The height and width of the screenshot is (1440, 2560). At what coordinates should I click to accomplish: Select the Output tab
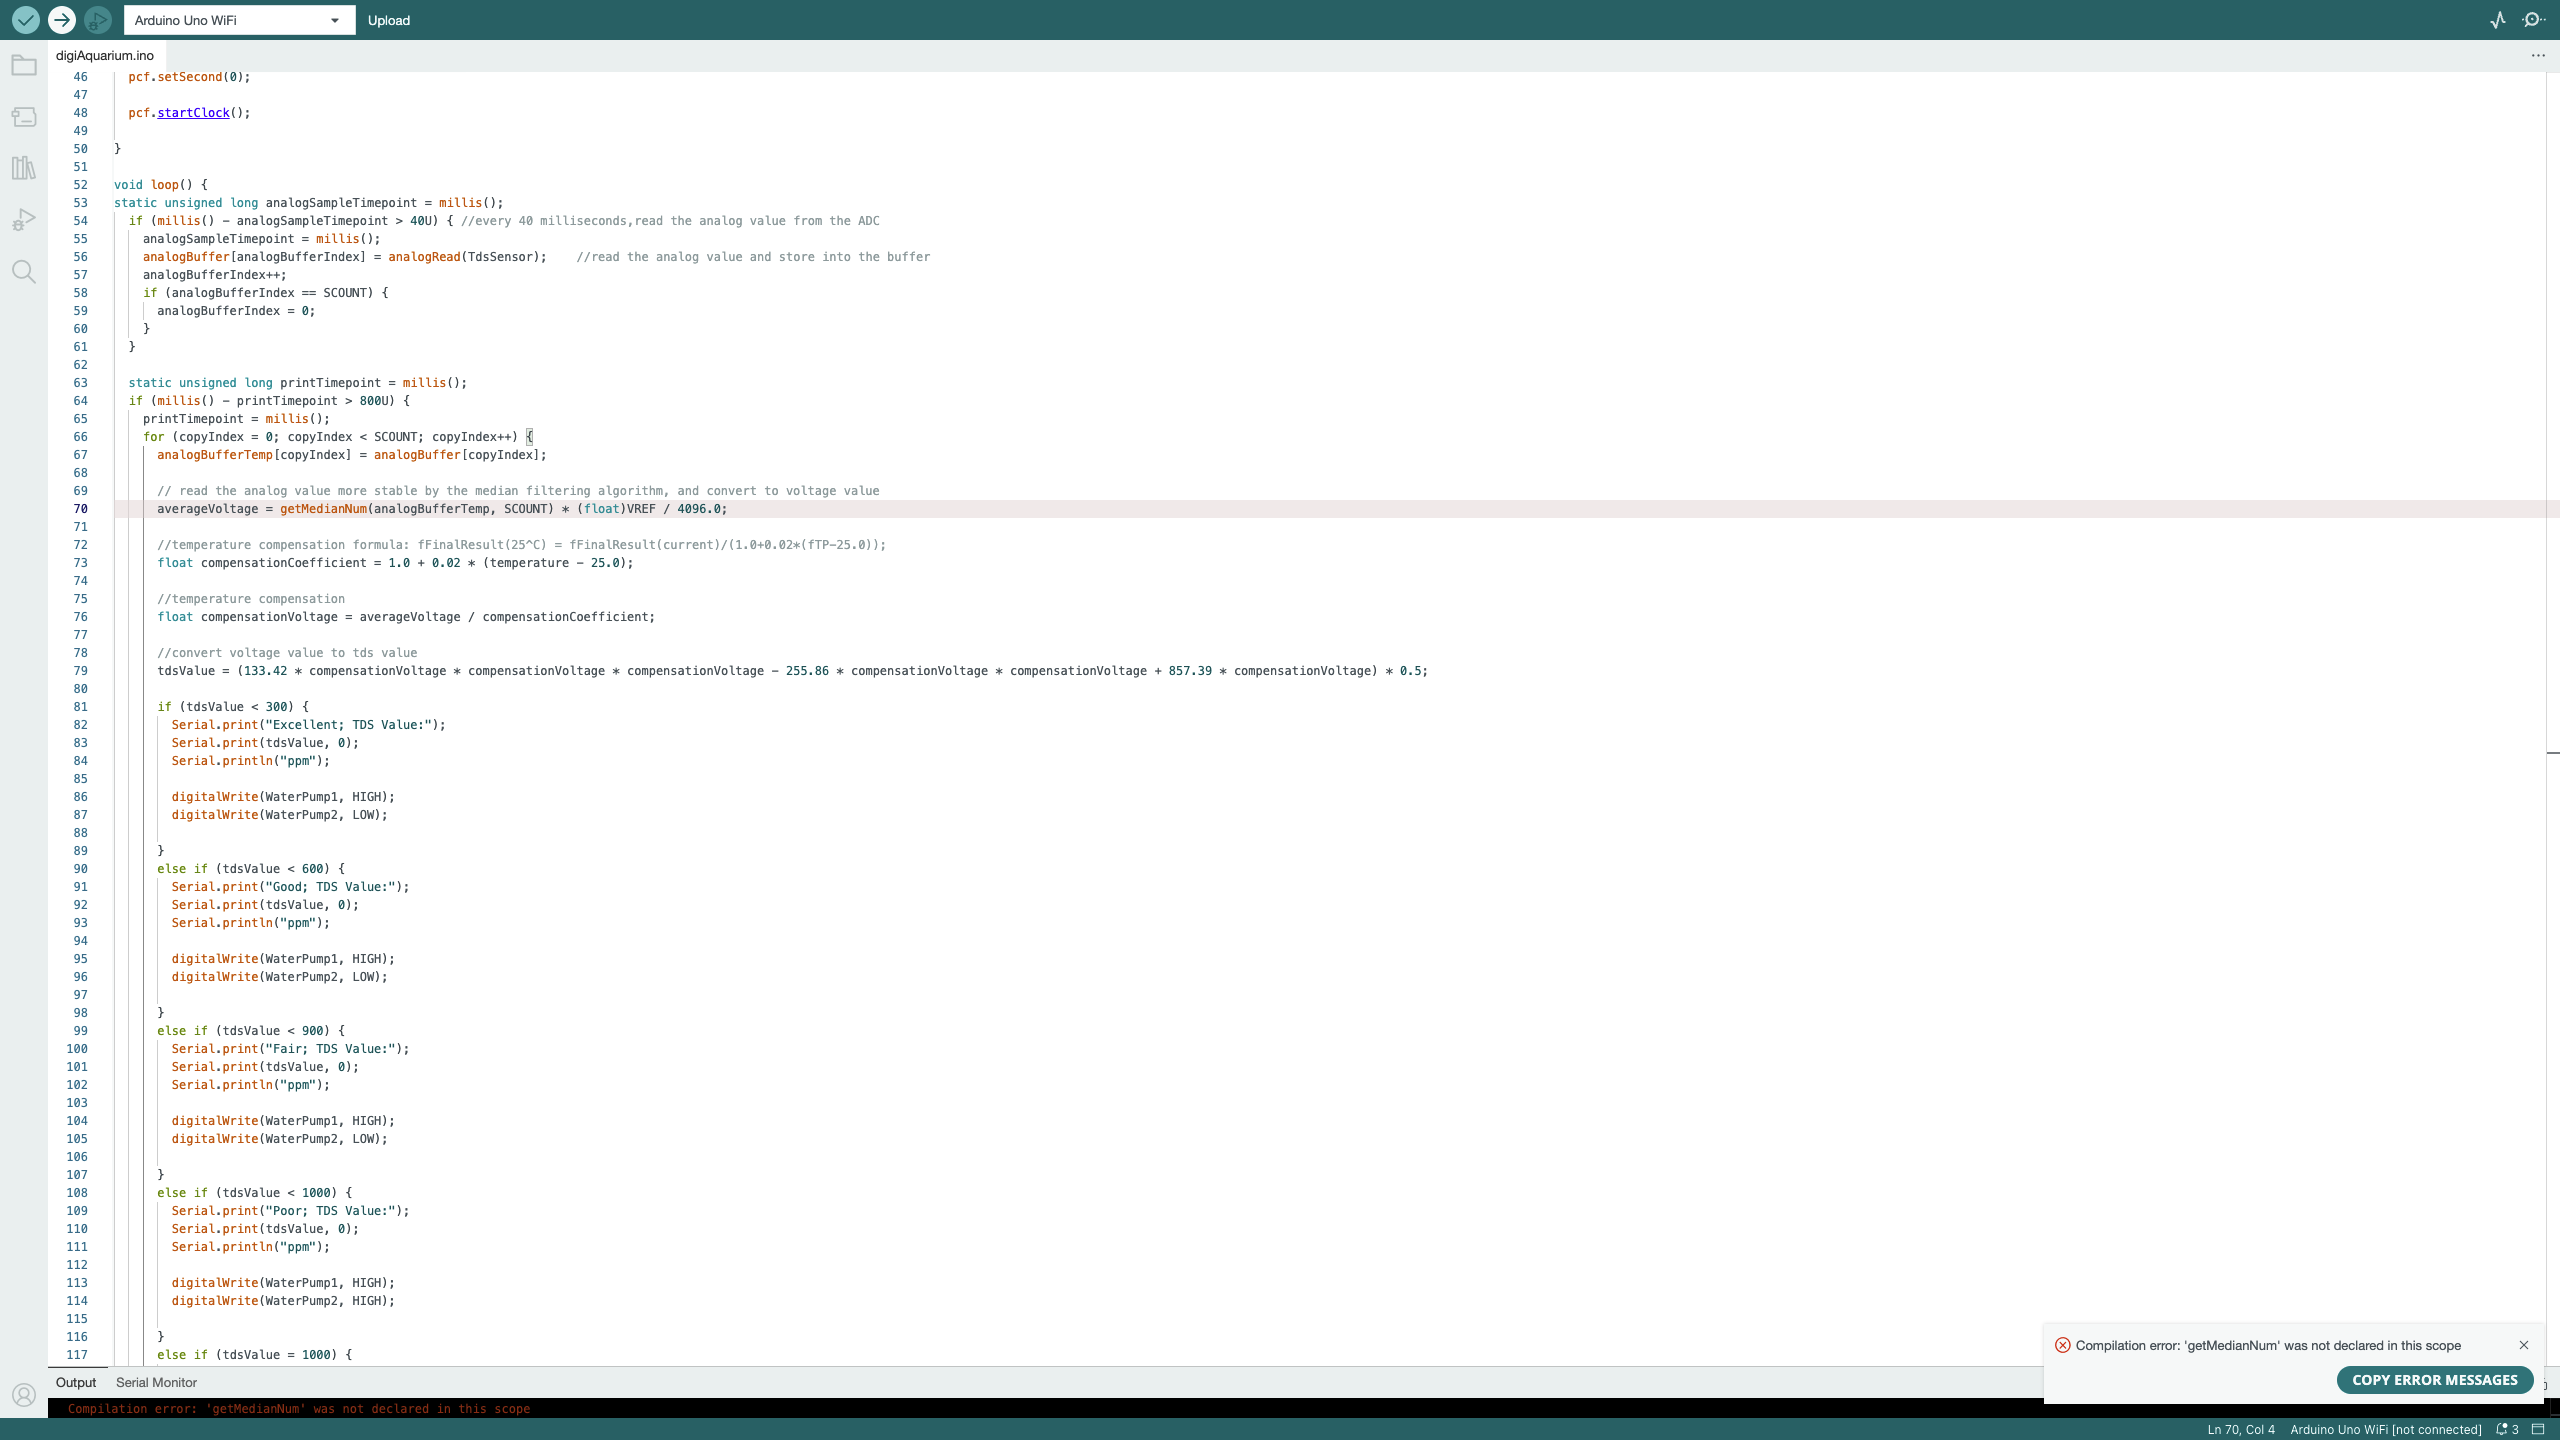[75, 1382]
